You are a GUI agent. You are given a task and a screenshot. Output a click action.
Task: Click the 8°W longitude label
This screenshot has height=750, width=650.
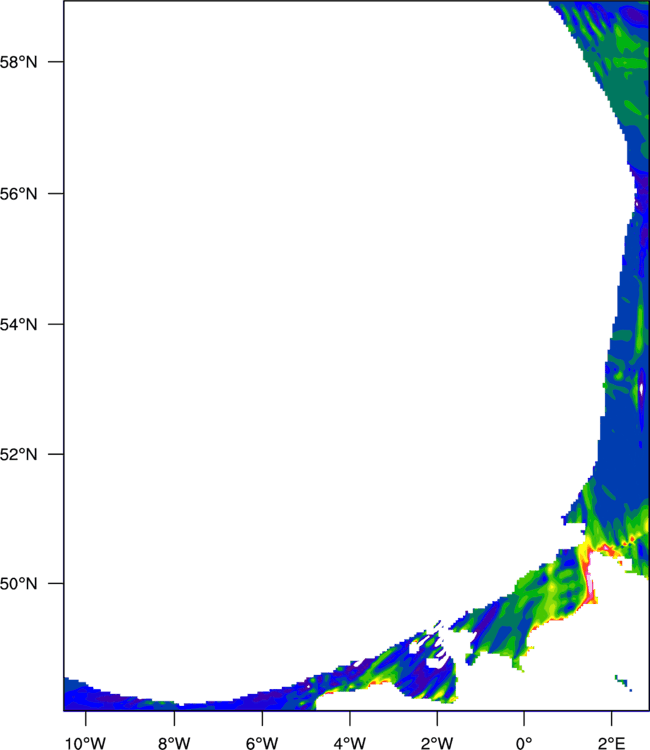coord(174,743)
